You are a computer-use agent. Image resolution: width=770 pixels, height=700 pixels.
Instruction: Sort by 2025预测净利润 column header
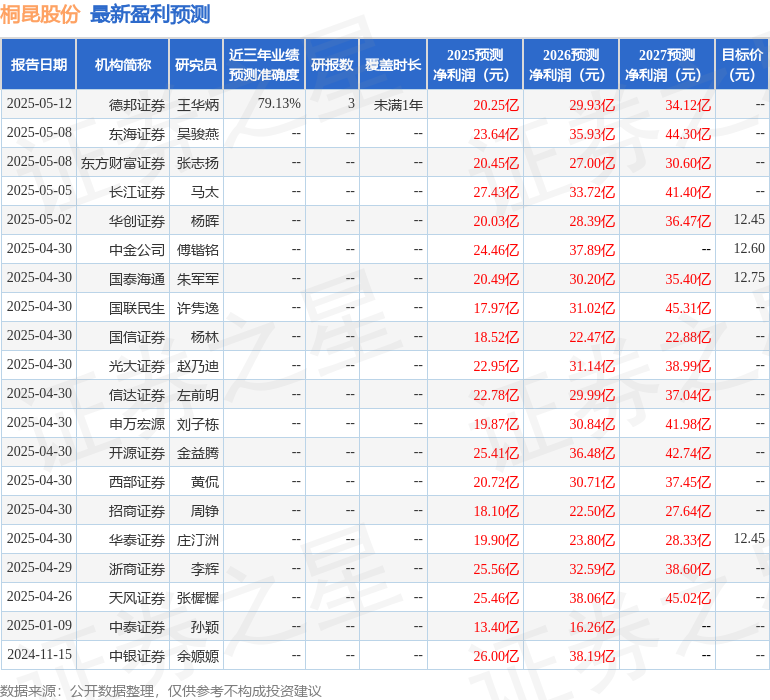(474, 65)
